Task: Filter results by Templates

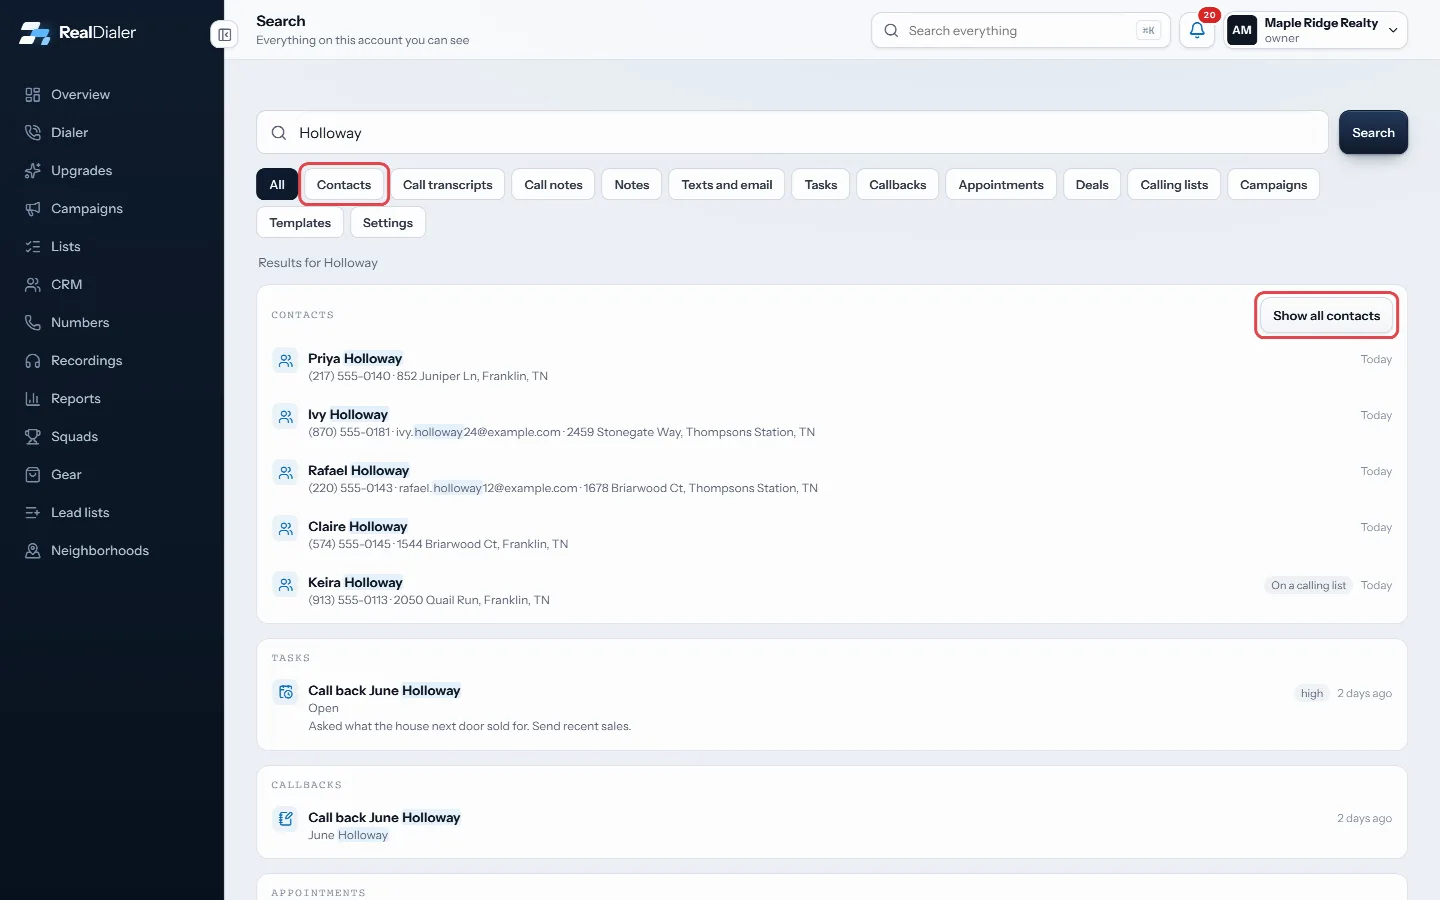Action: click(300, 223)
